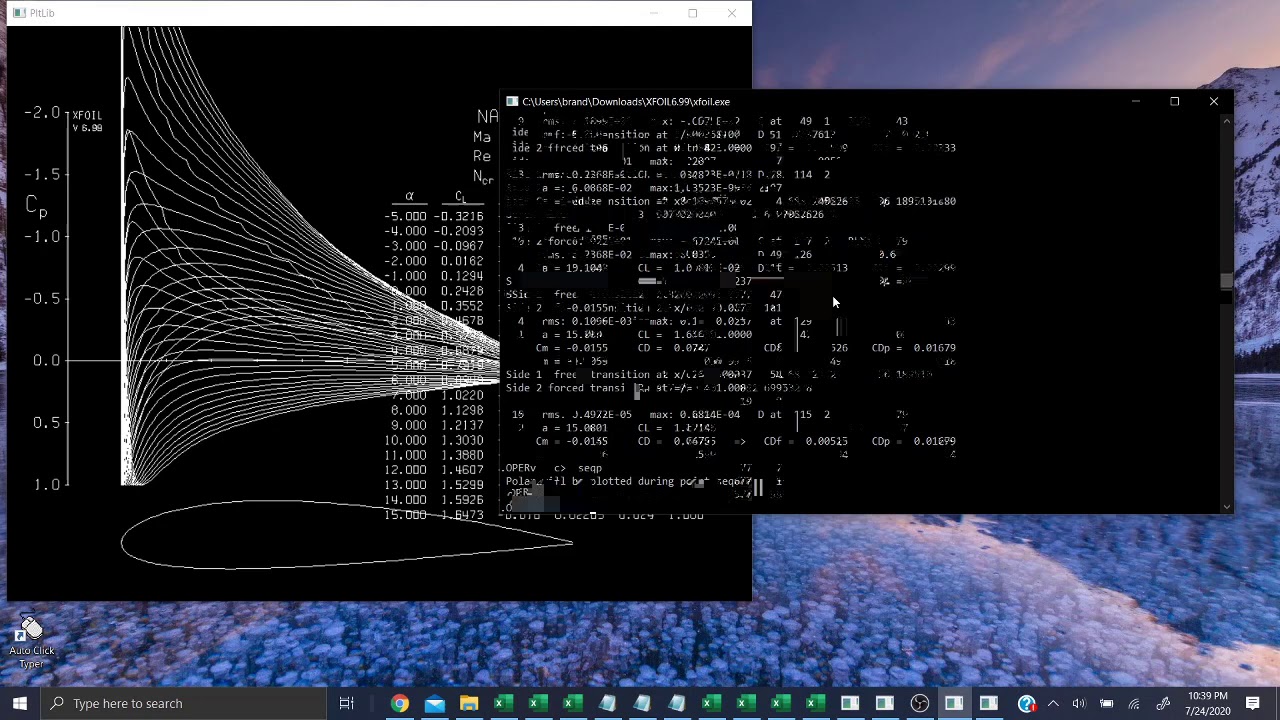Viewport: 1280px width, 720px height.
Task: Click 'CDf = 0.00515' in the console
Action: (805, 441)
